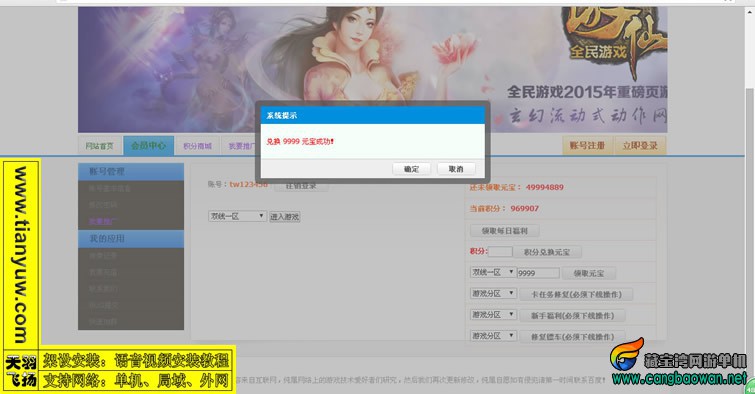Click the 进入游戏 button
Viewport: 755px width, 394px height.
(x=285, y=217)
